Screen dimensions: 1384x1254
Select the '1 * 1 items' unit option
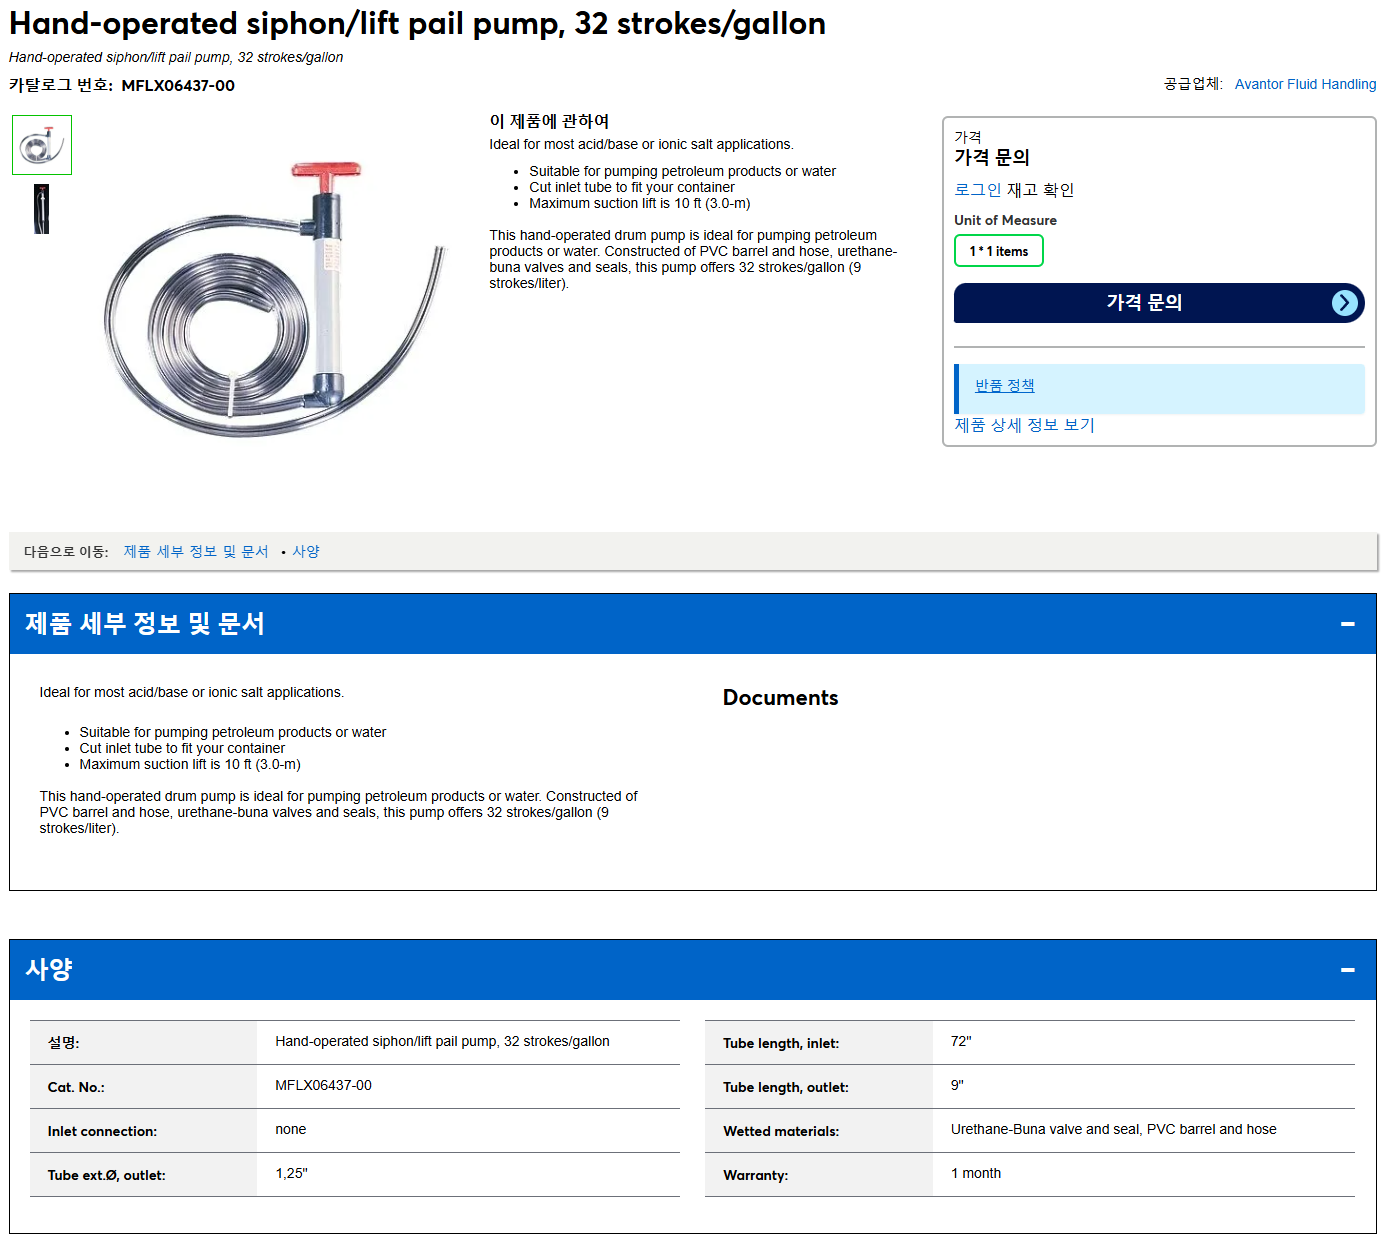[x=999, y=251]
